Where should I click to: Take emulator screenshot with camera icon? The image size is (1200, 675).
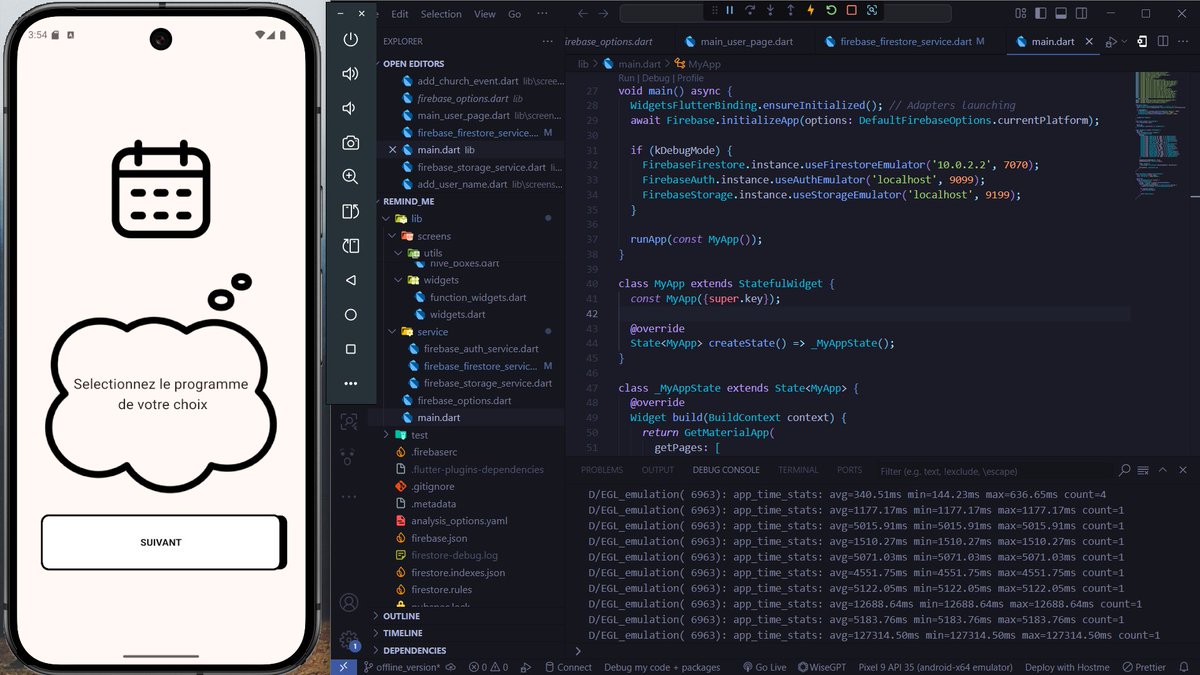tap(350, 143)
